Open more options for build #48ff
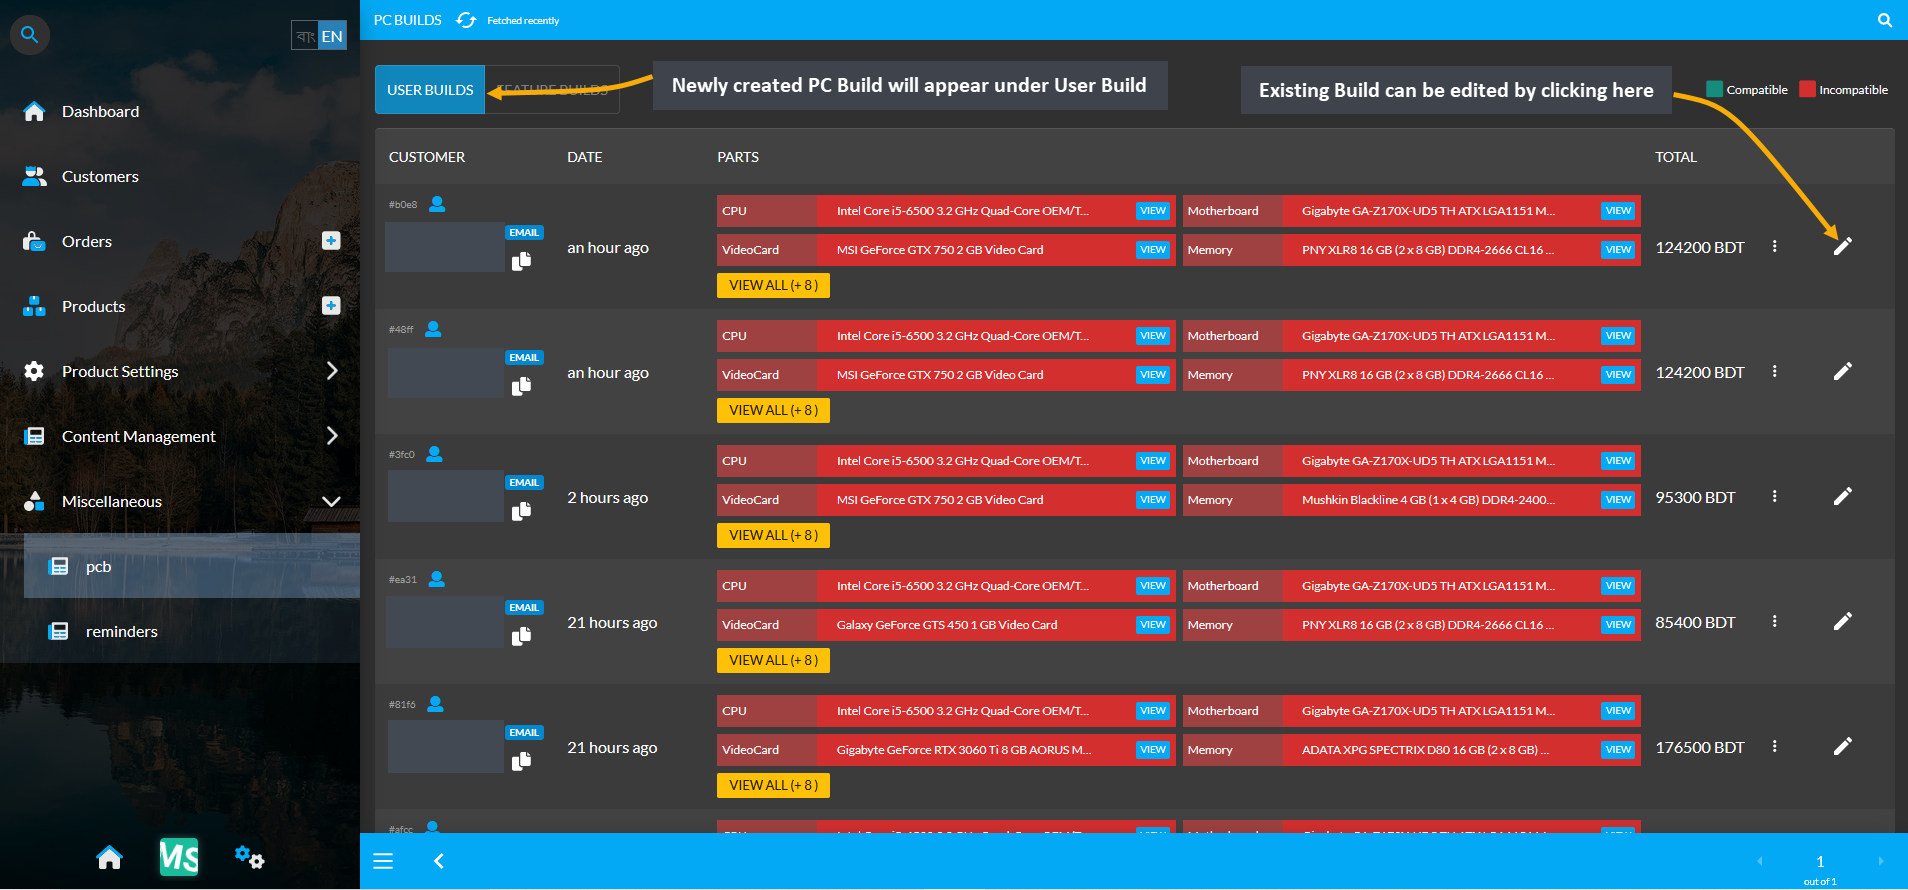 click(1775, 371)
